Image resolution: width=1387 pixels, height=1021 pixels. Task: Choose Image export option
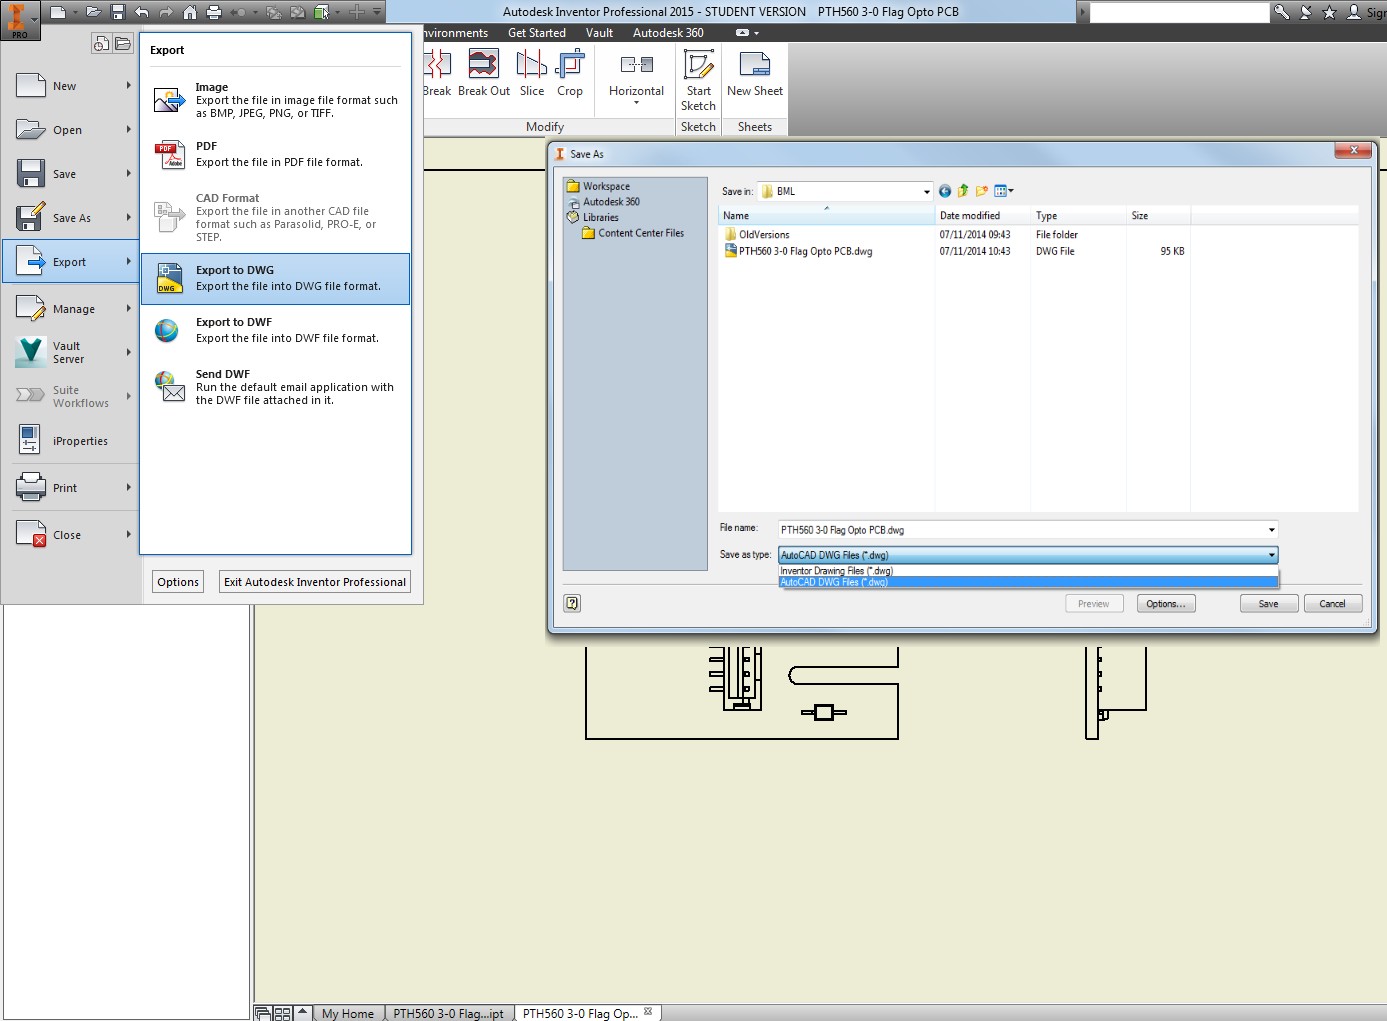point(275,100)
